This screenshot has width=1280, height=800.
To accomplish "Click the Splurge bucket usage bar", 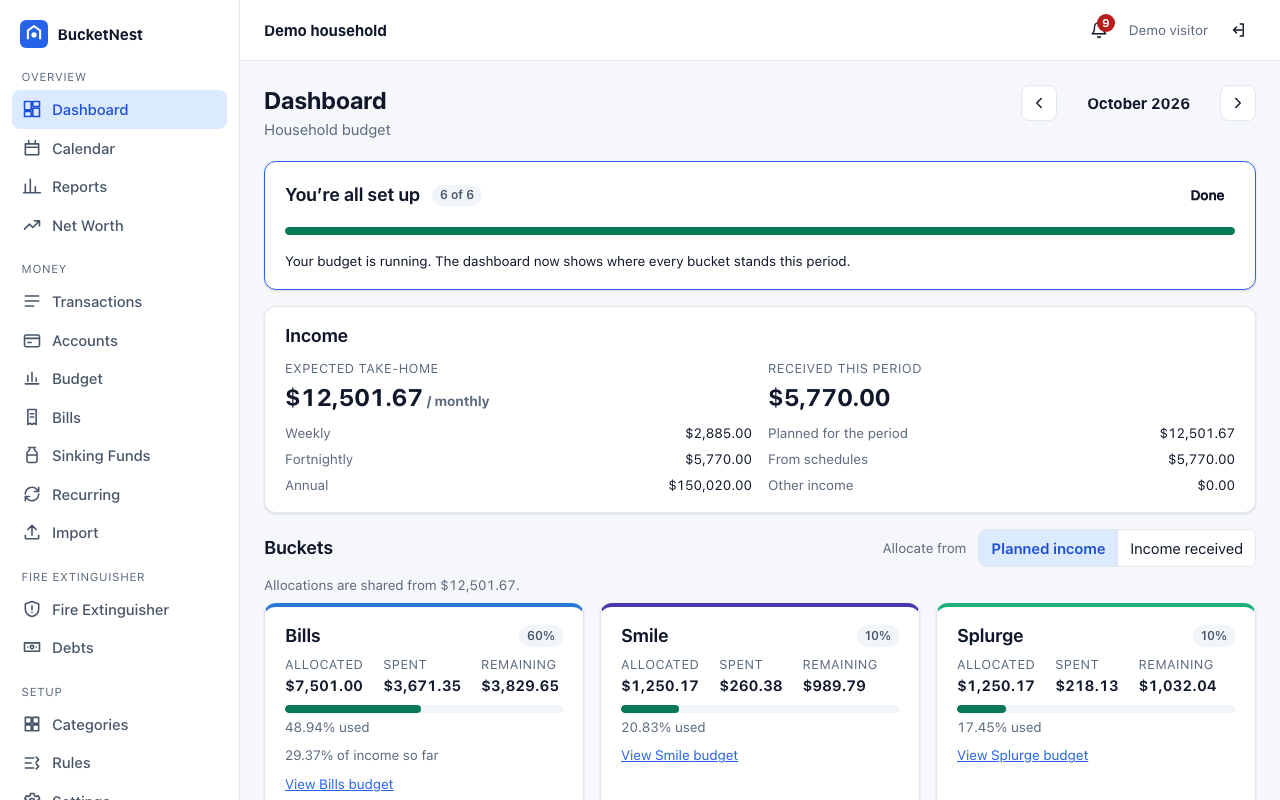I will click(x=1096, y=709).
